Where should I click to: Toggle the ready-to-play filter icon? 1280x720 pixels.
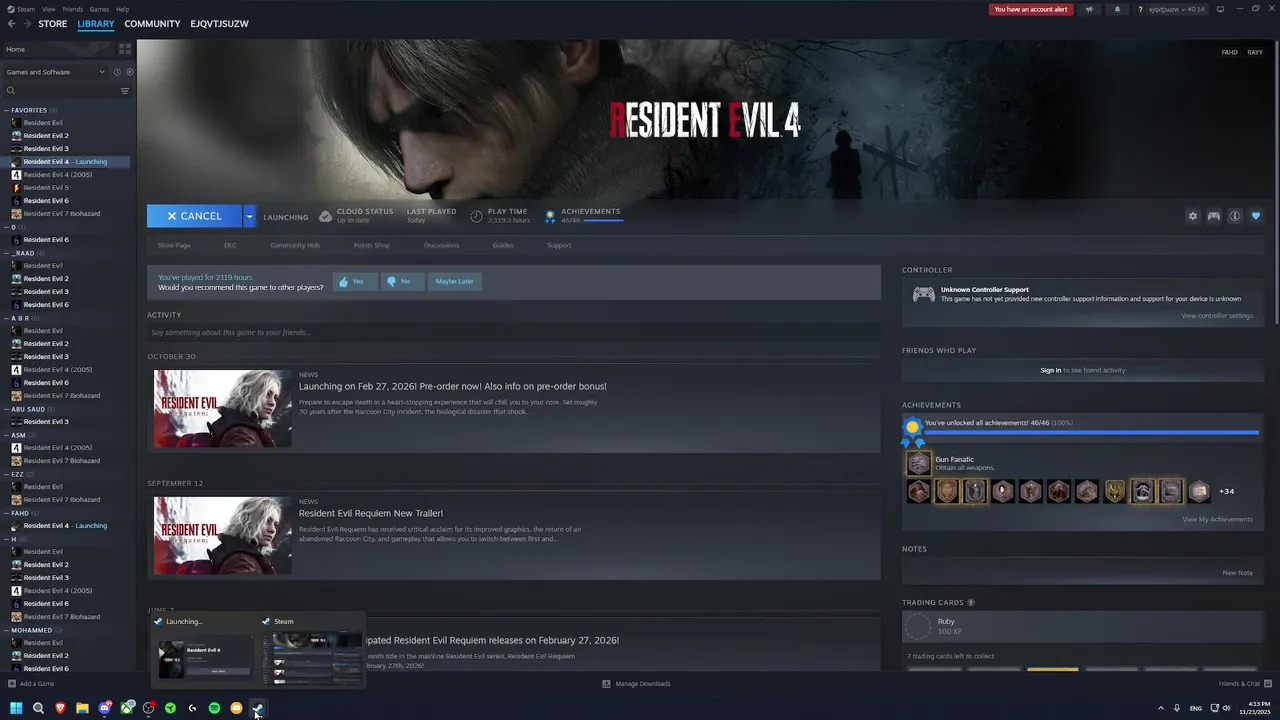(129, 72)
